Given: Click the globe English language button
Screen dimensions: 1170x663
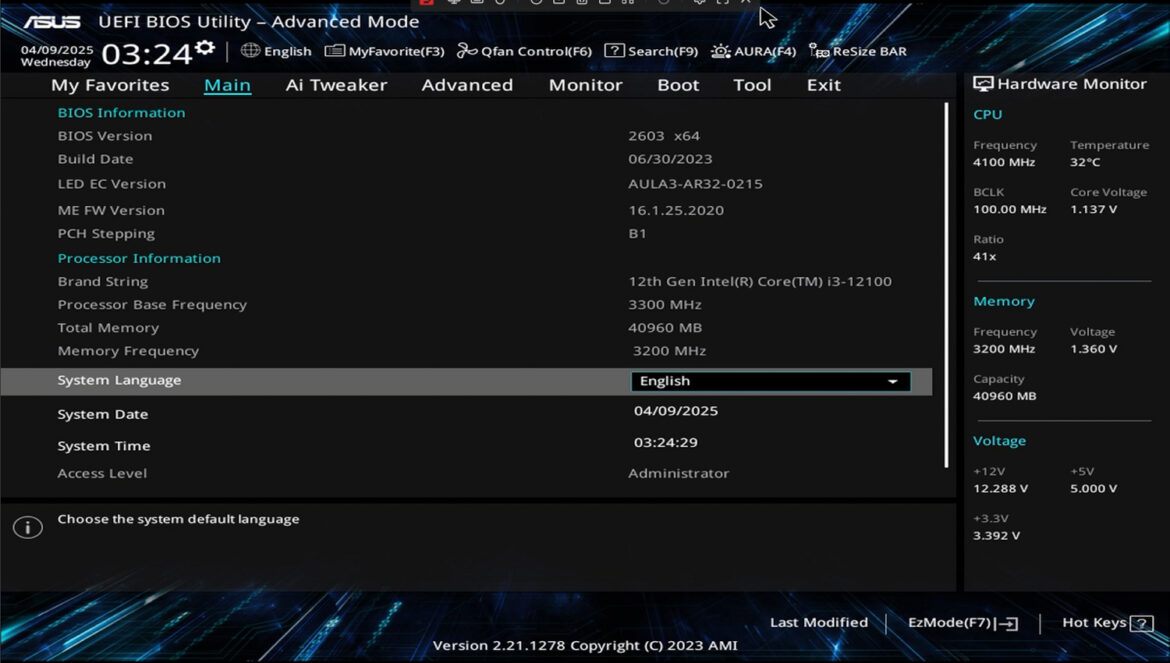Looking at the screenshot, I should tap(276, 51).
